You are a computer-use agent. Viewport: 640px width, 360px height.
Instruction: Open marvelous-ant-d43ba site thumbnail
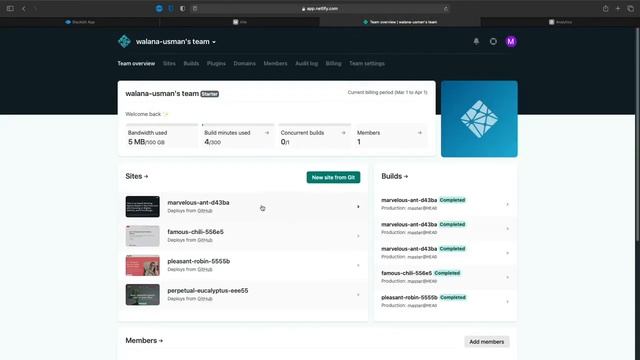tap(142, 207)
